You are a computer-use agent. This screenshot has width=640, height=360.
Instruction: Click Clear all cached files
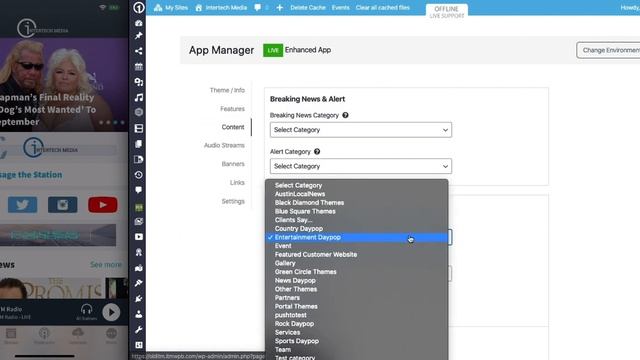[x=382, y=7]
